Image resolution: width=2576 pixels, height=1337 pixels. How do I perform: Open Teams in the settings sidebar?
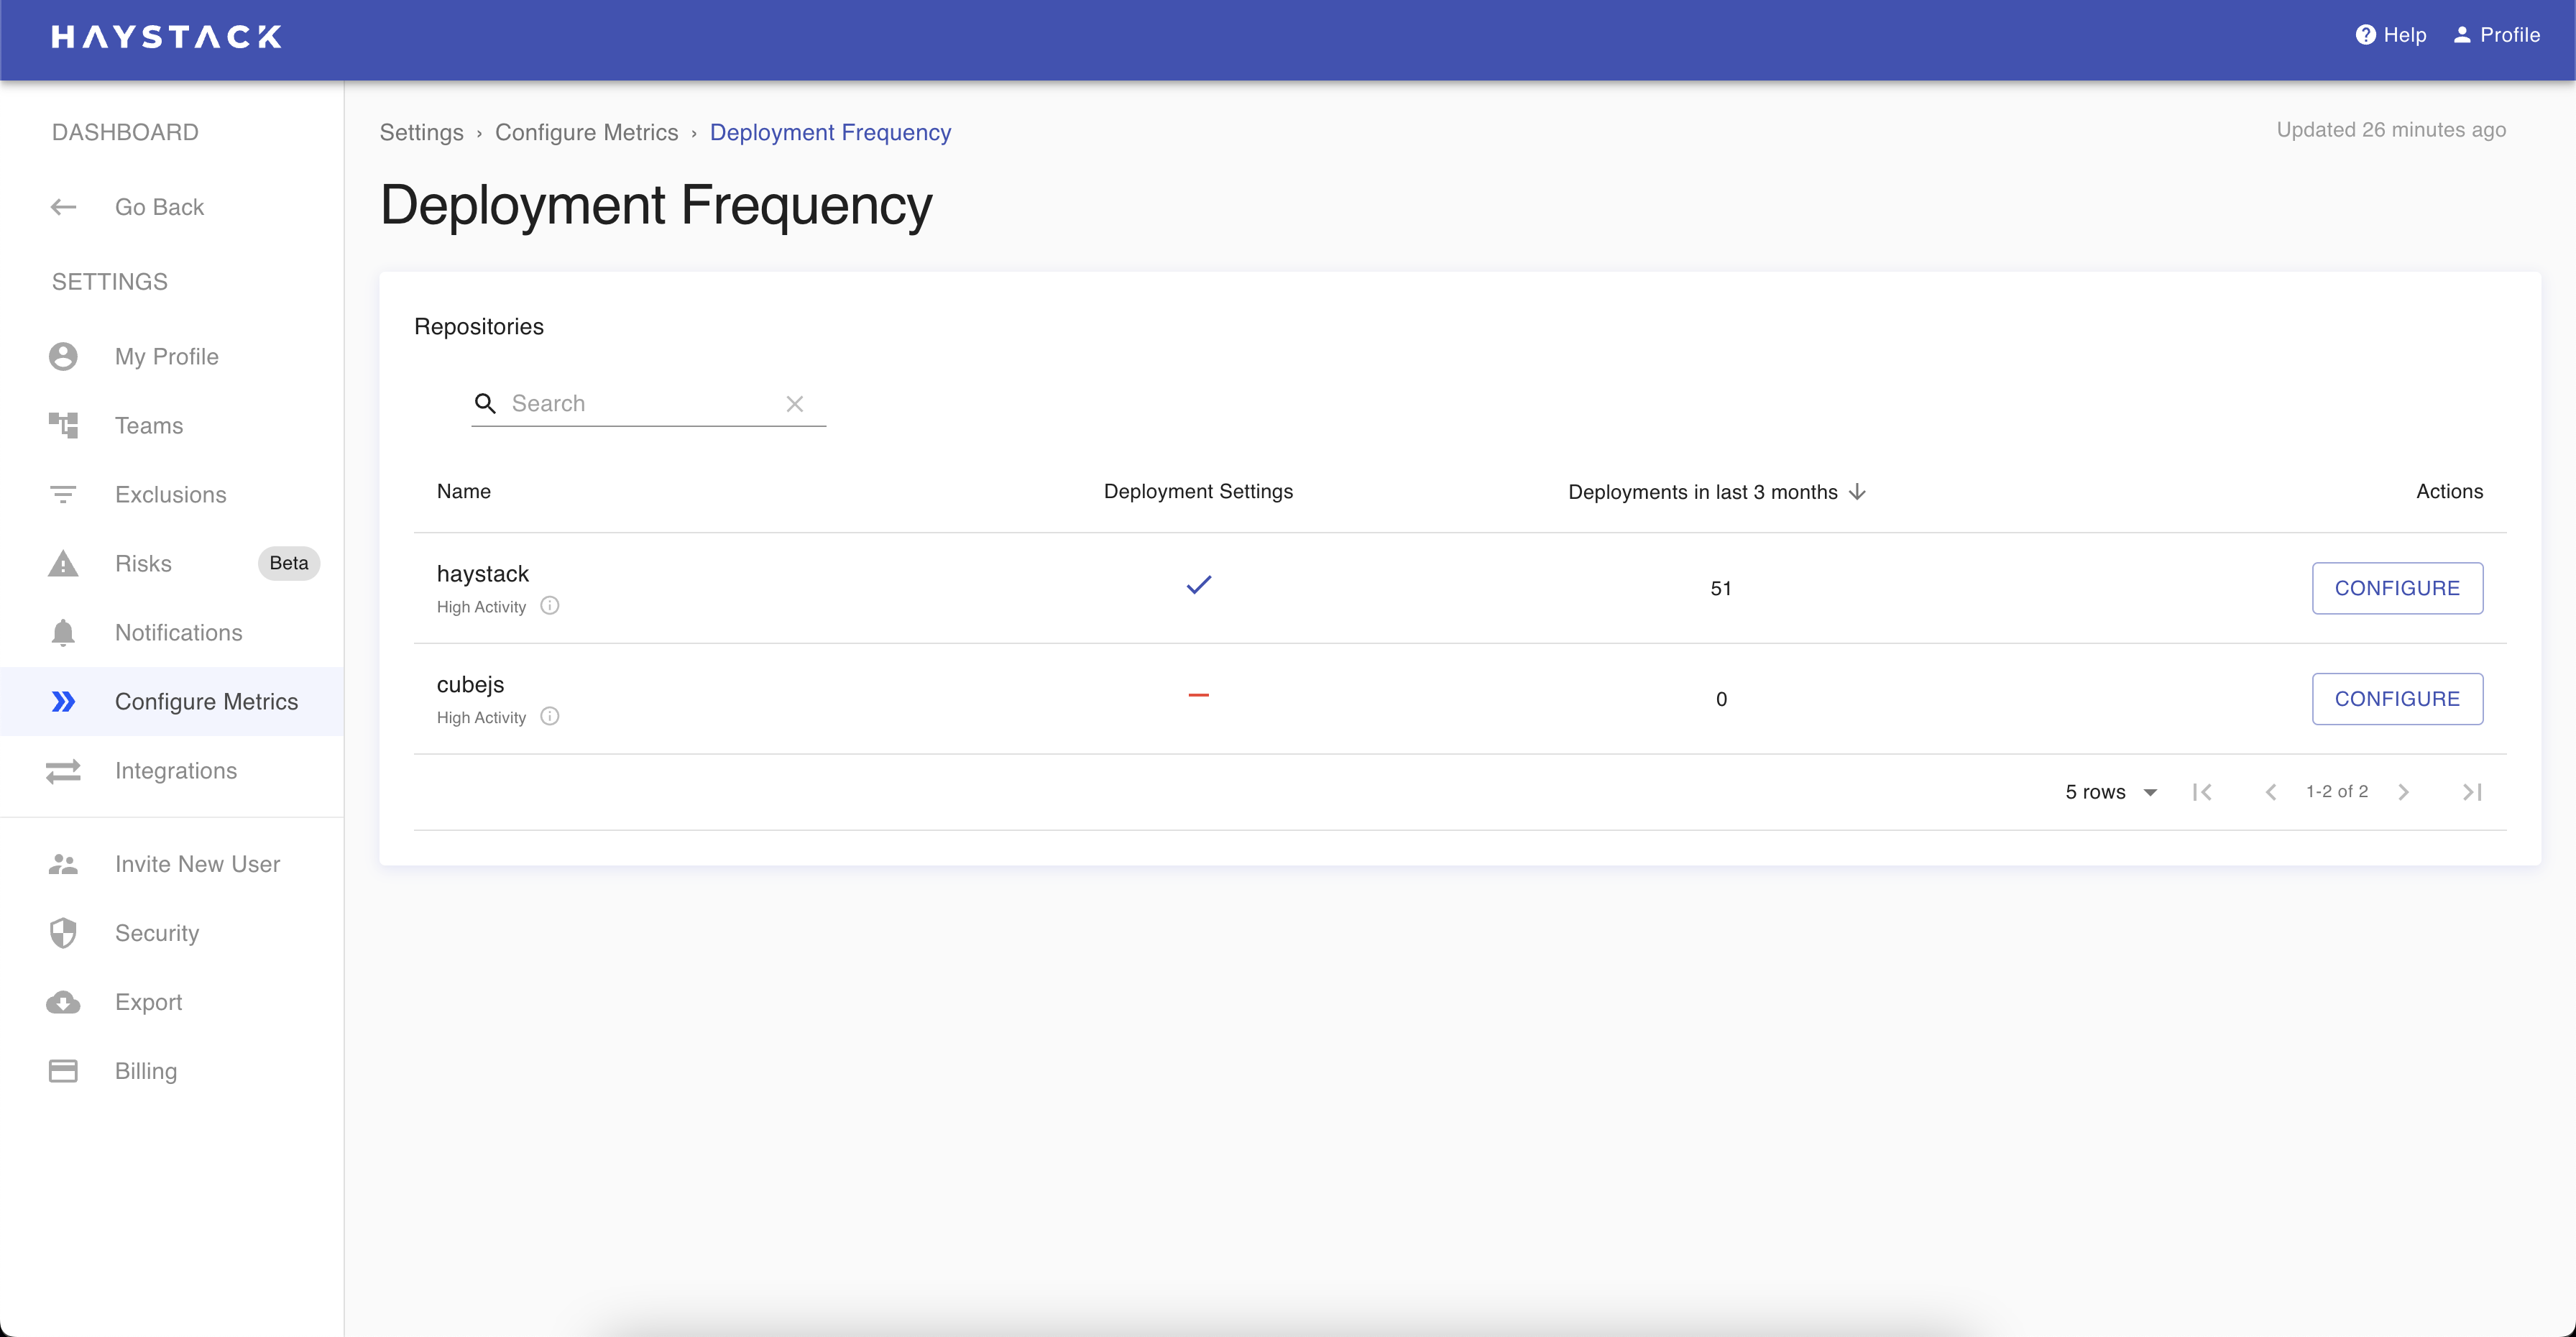tap(149, 426)
